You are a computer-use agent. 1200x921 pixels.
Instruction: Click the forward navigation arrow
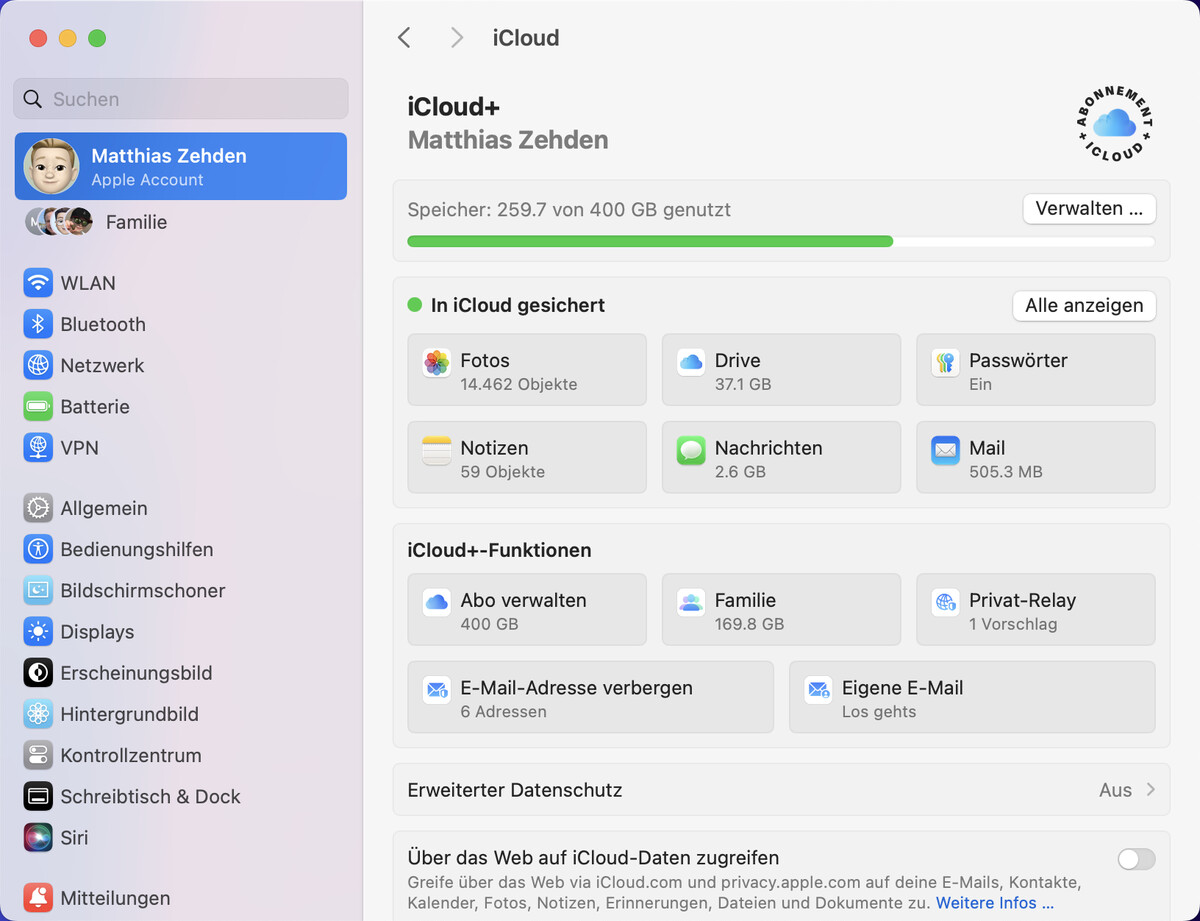click(456, 37)
